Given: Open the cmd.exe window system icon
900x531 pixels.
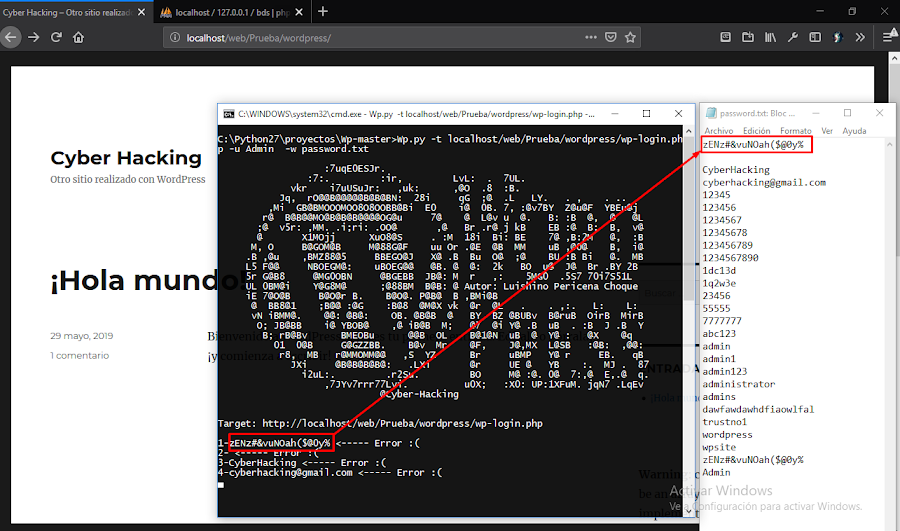Looking at the screenshot, I should (228, 114).
